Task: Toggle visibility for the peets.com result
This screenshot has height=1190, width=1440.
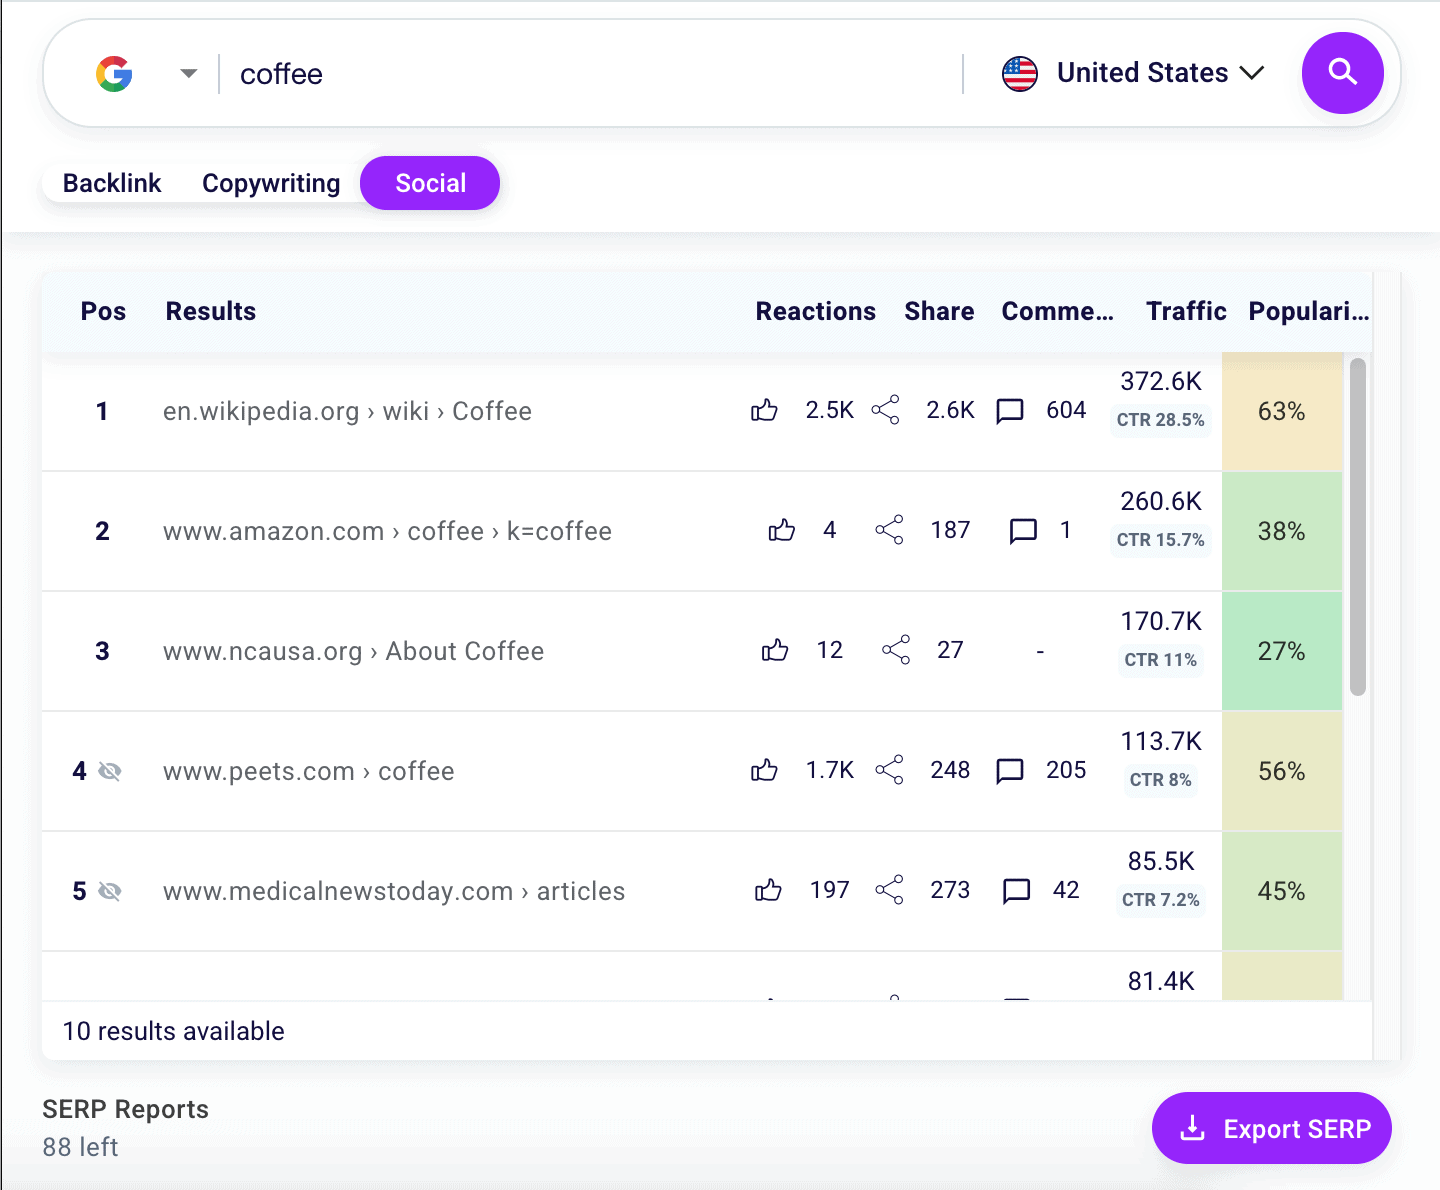Action: (x=111, y=771)
